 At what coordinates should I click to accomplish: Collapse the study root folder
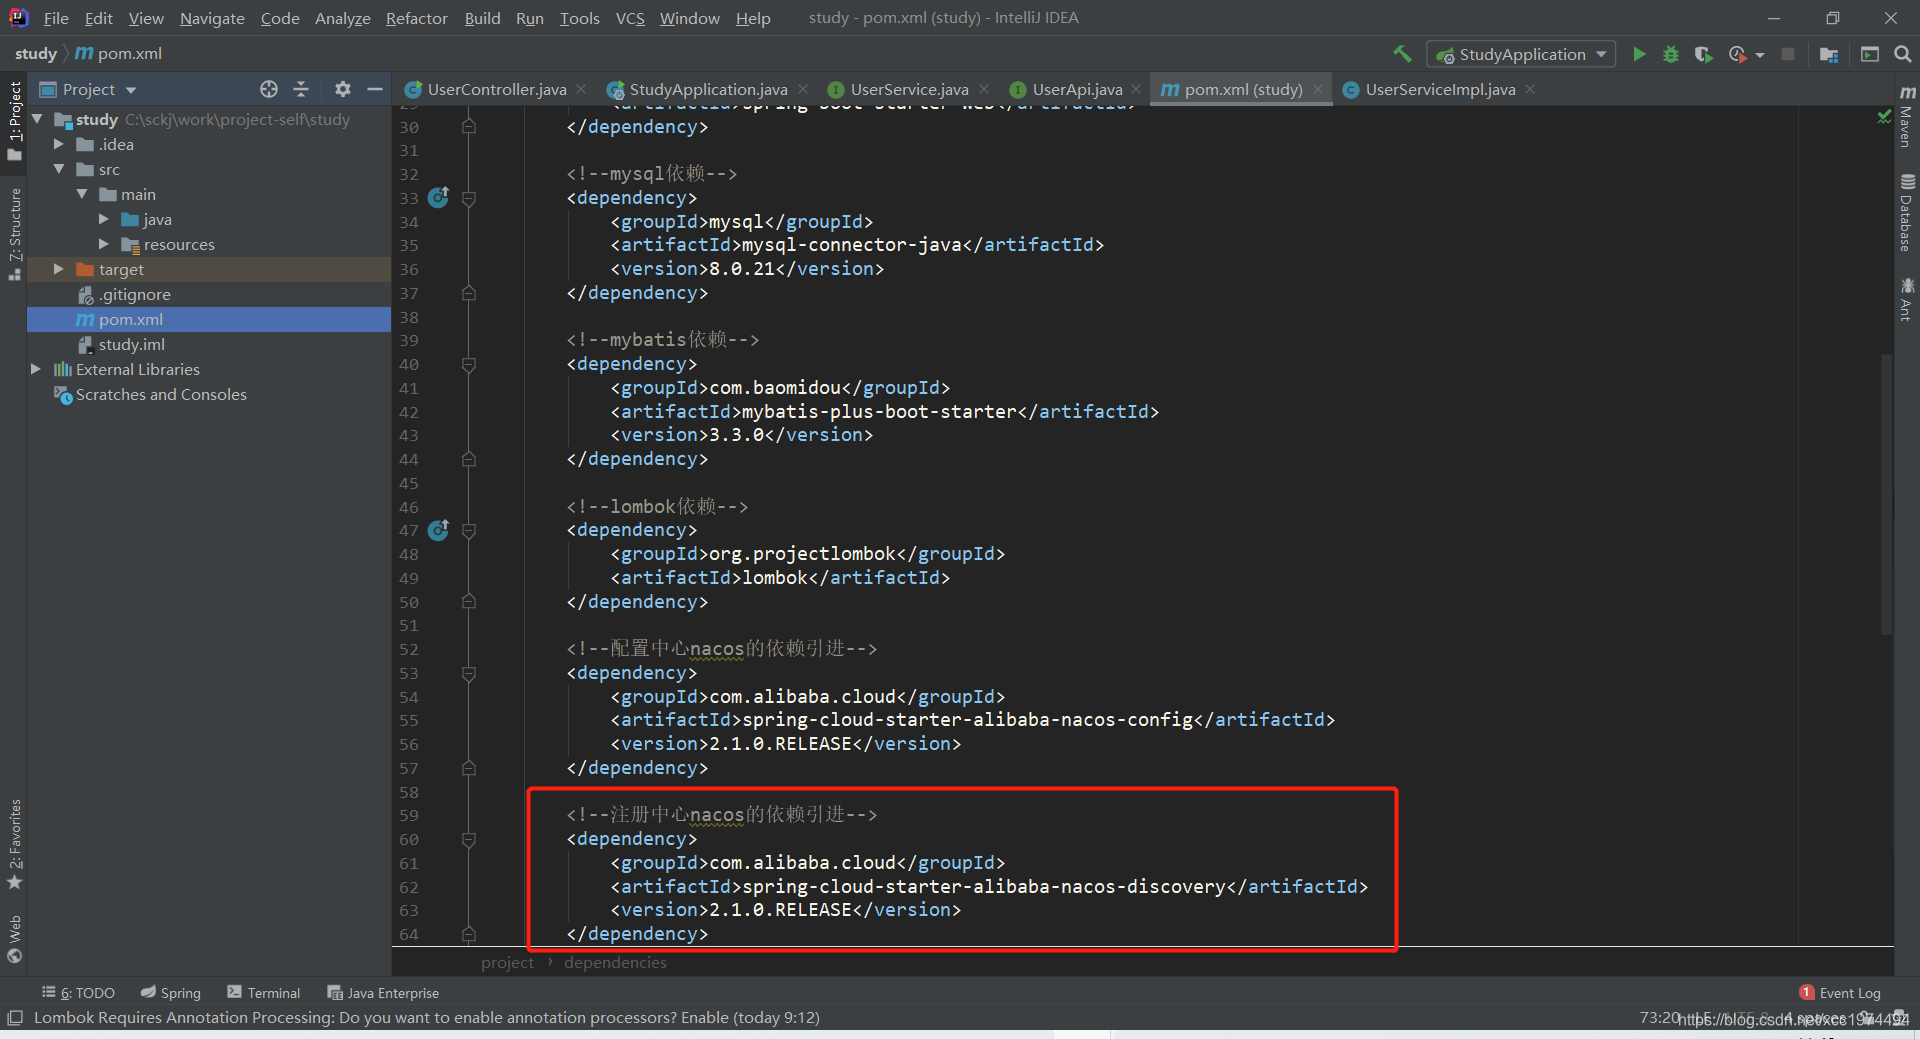point(37,119)
